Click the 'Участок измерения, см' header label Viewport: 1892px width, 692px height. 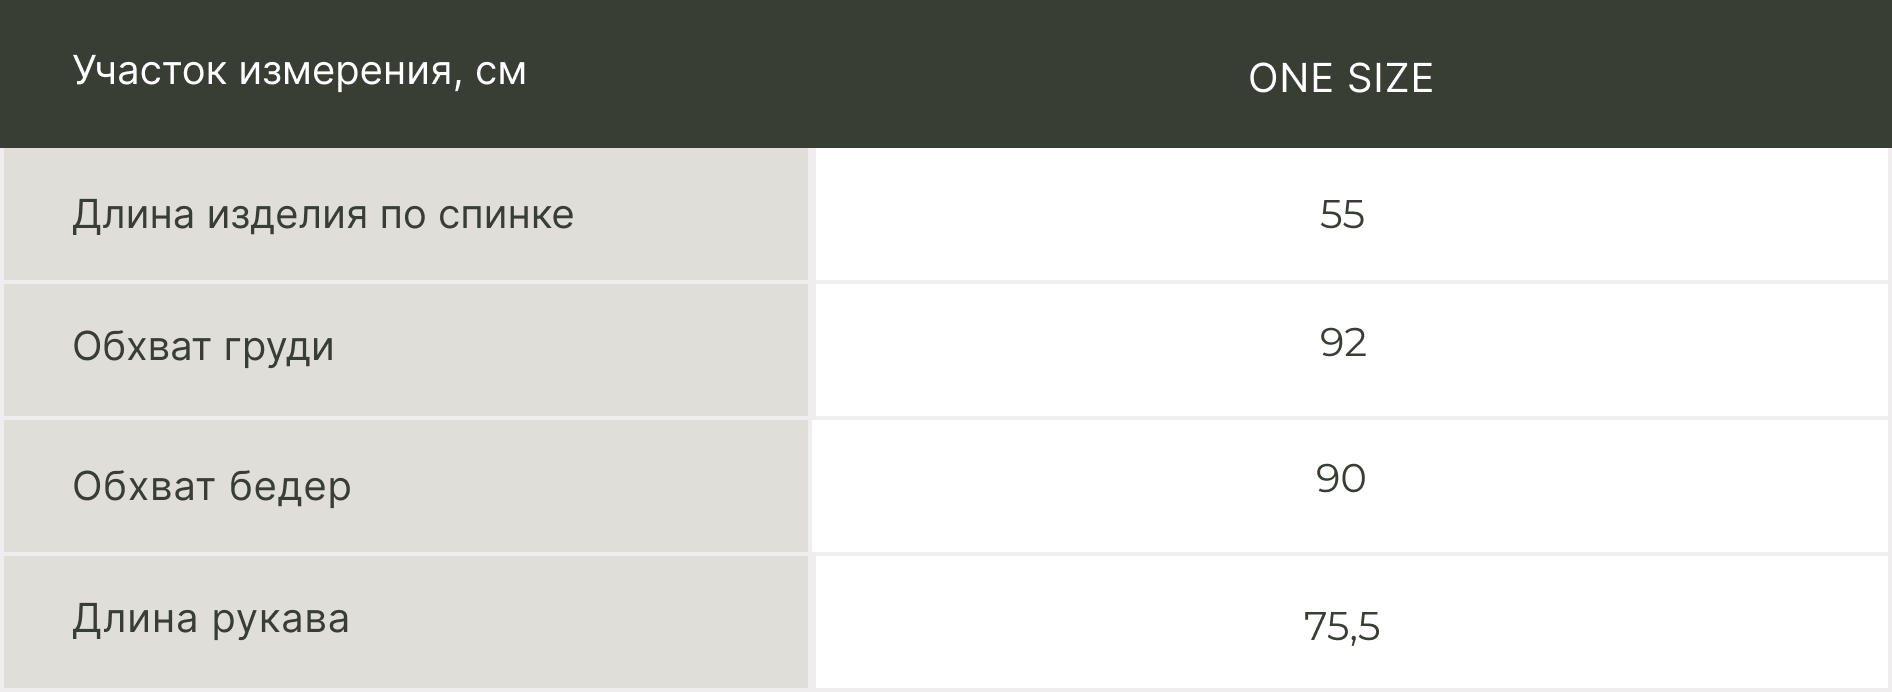(x=299, y=71)
